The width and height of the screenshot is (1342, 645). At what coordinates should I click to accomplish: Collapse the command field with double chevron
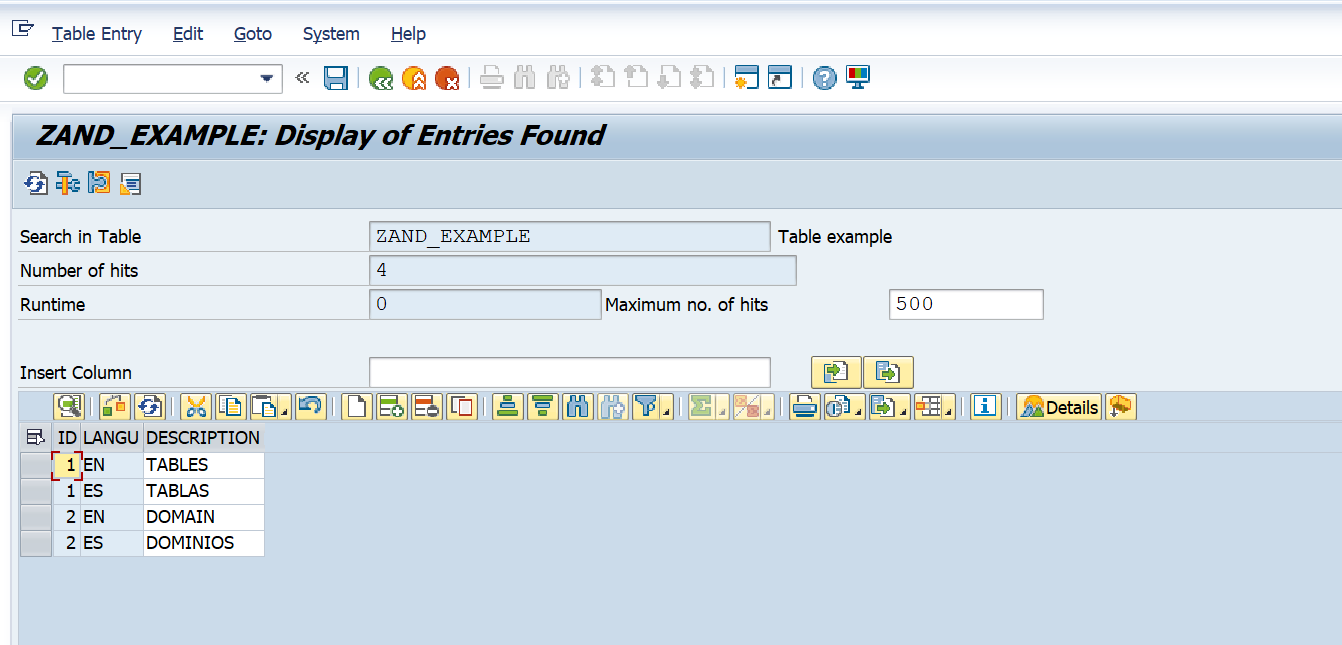[x=302, y=78]
